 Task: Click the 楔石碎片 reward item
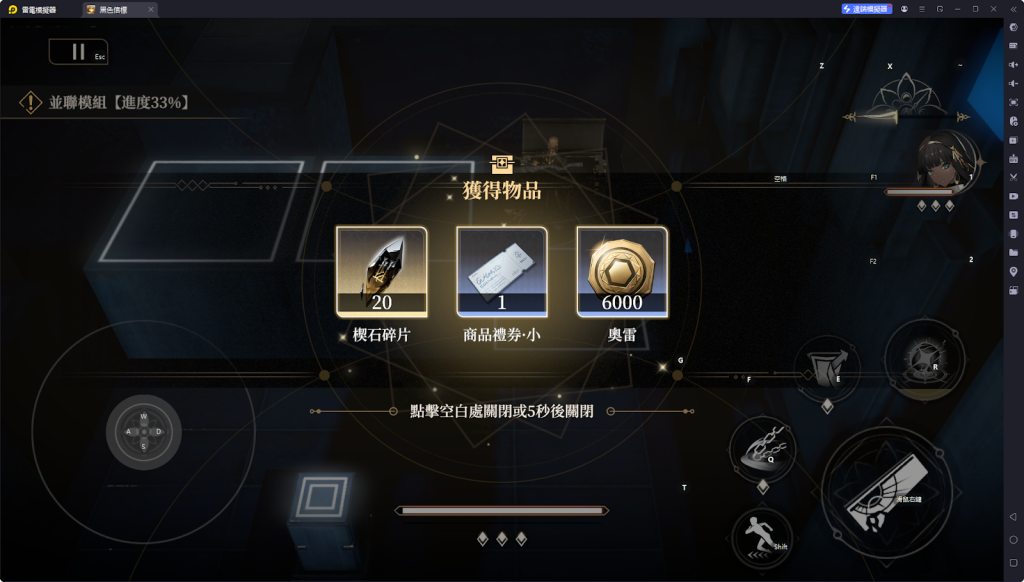(x=382, y=272)
